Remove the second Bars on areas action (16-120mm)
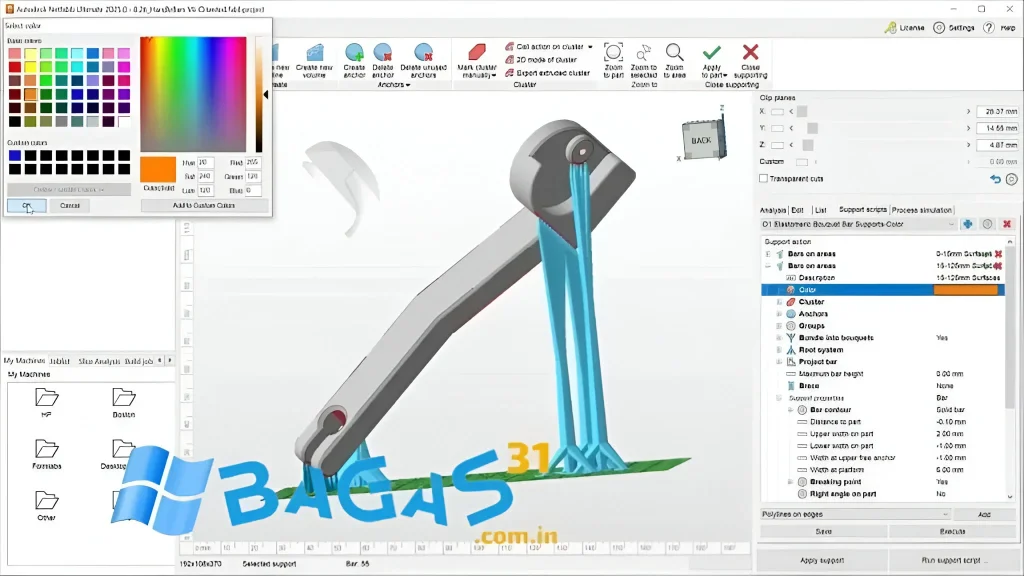Screen dimensions: 1024x576 tap(998, 266)
